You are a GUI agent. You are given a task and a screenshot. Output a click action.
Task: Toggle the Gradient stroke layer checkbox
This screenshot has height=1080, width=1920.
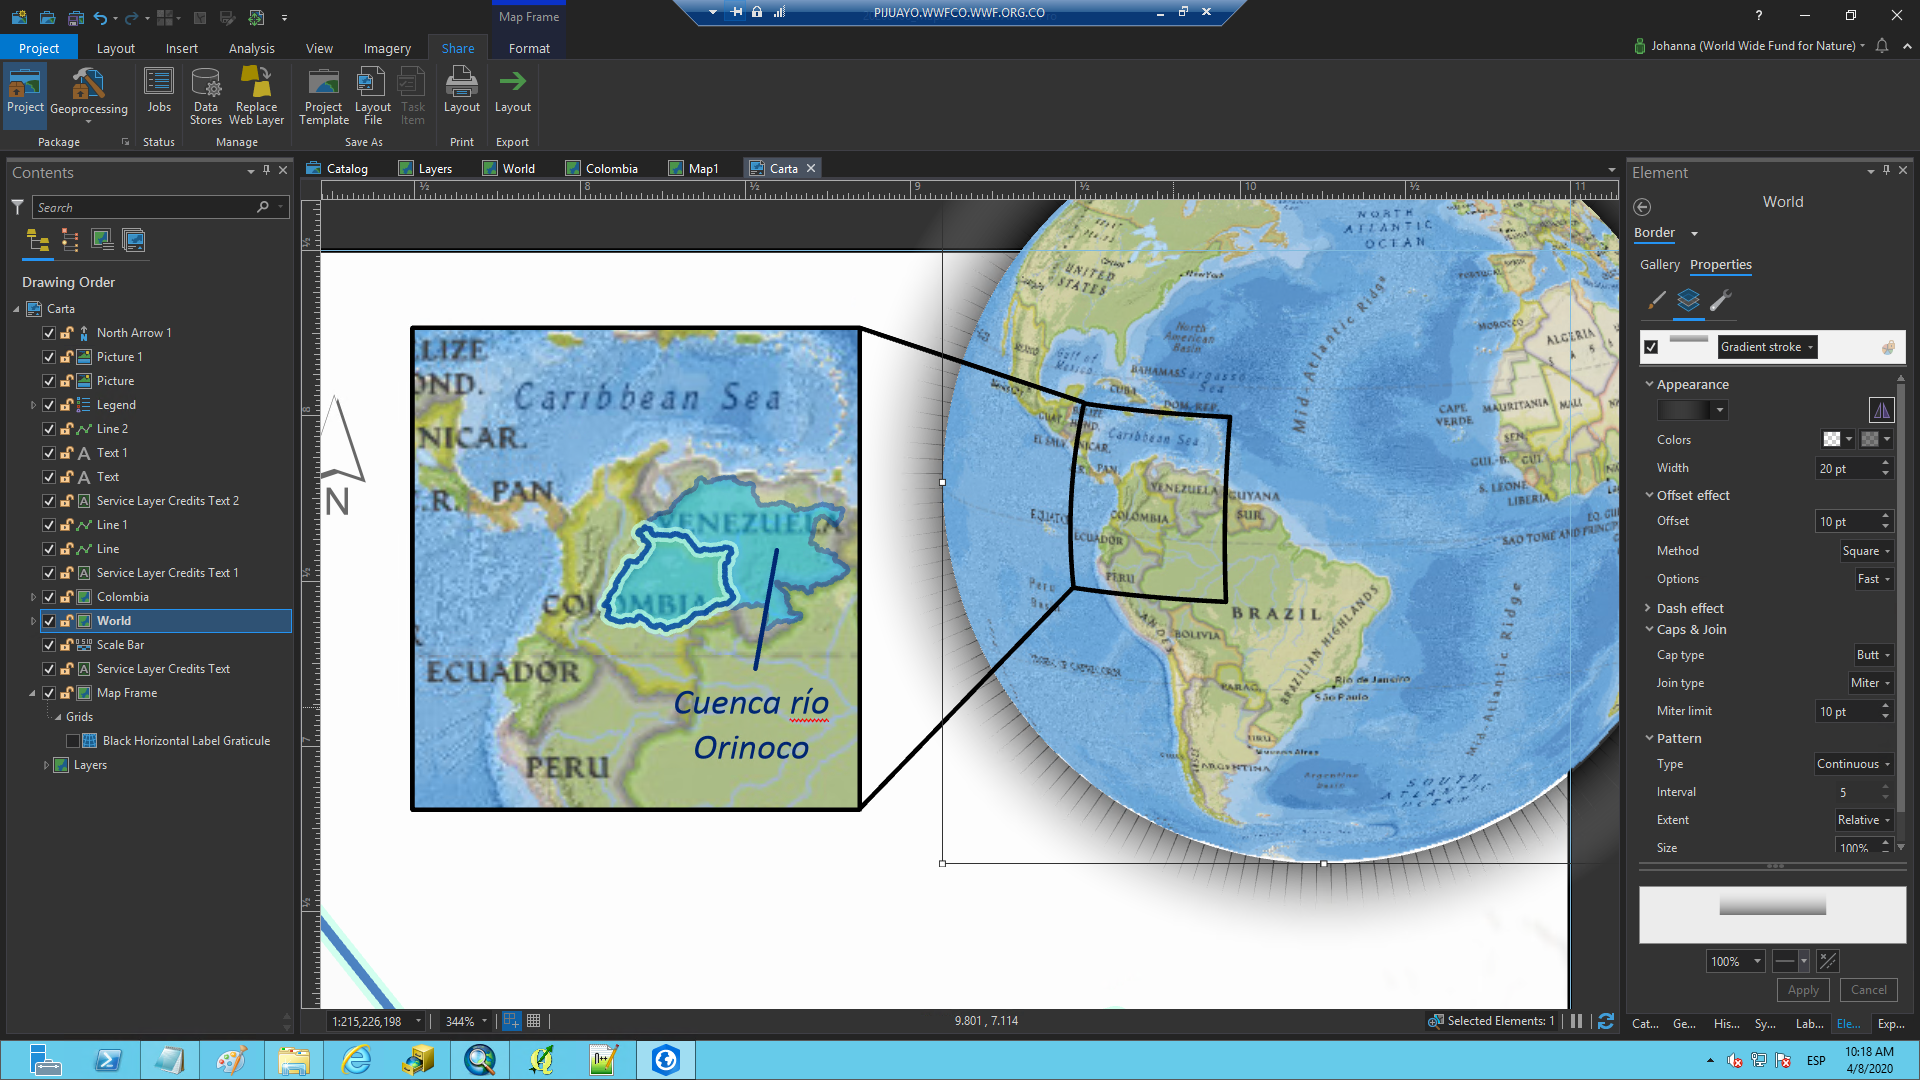pos(1651,347)
